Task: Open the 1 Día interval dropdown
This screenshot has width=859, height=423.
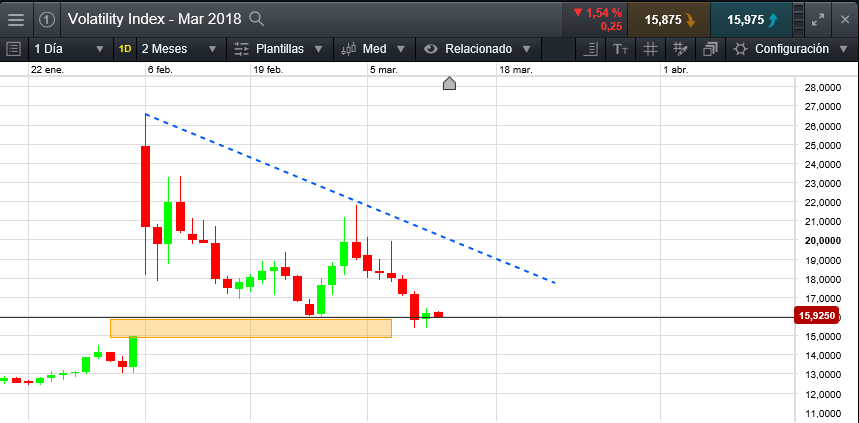Action: (x=68, y=49)
